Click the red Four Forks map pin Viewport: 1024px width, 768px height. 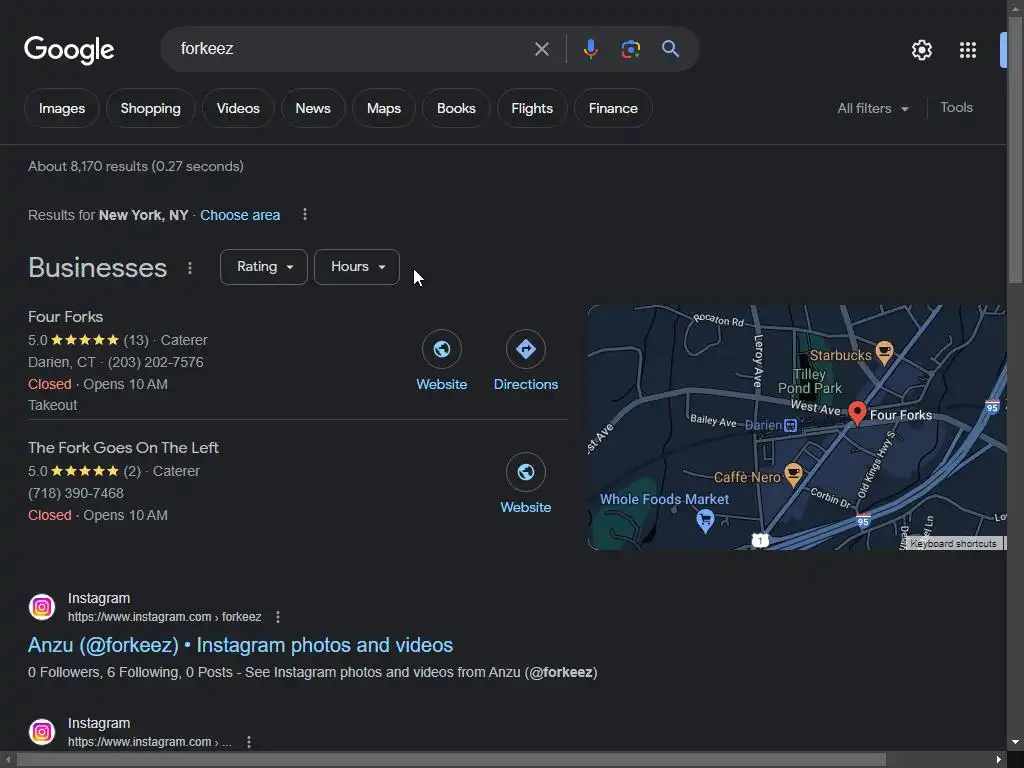click(857, 413)
